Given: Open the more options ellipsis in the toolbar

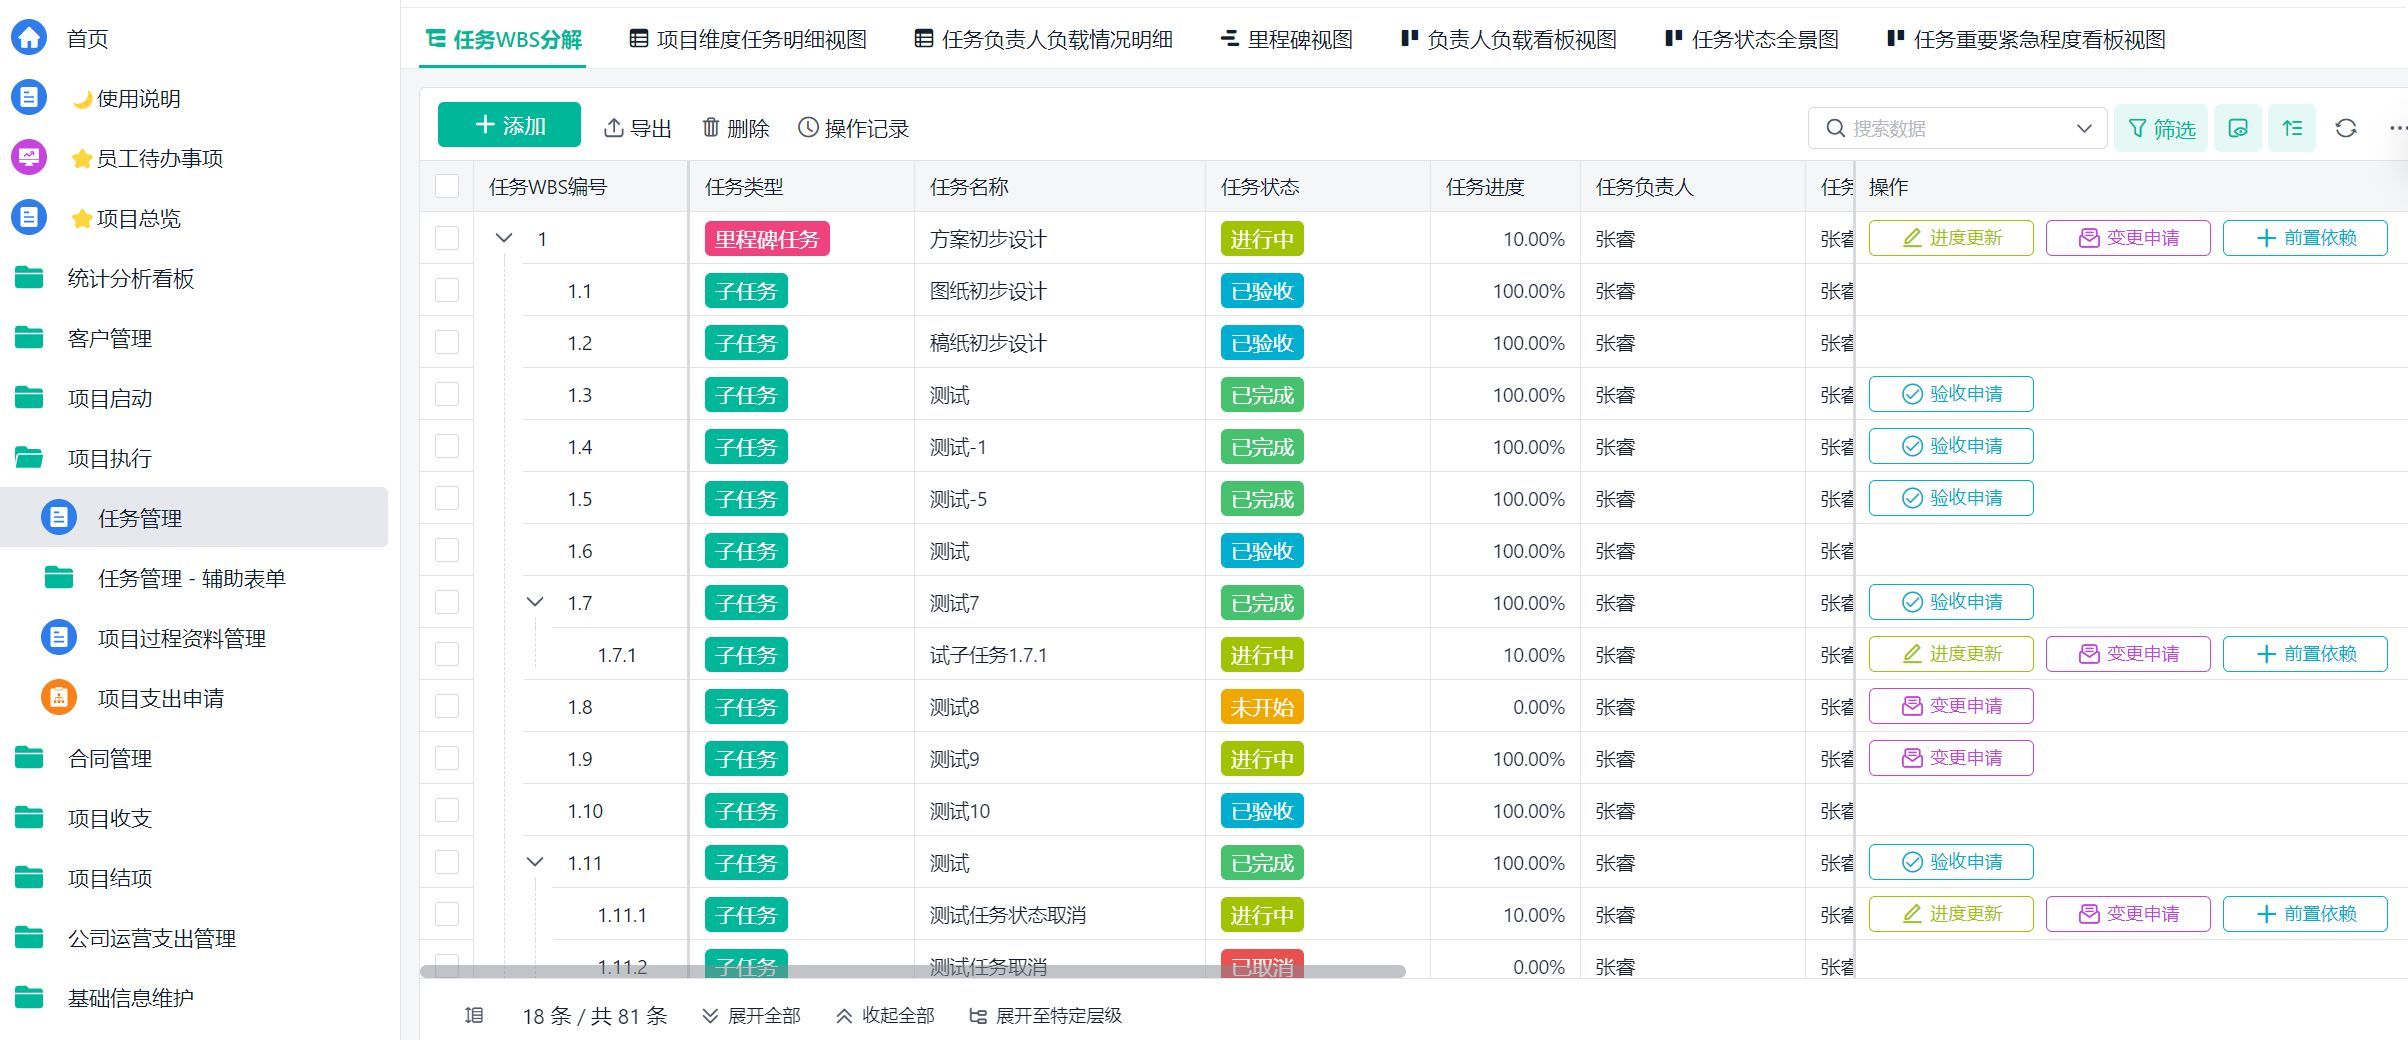Looking at the screenshot, I should pos(2397,128).
